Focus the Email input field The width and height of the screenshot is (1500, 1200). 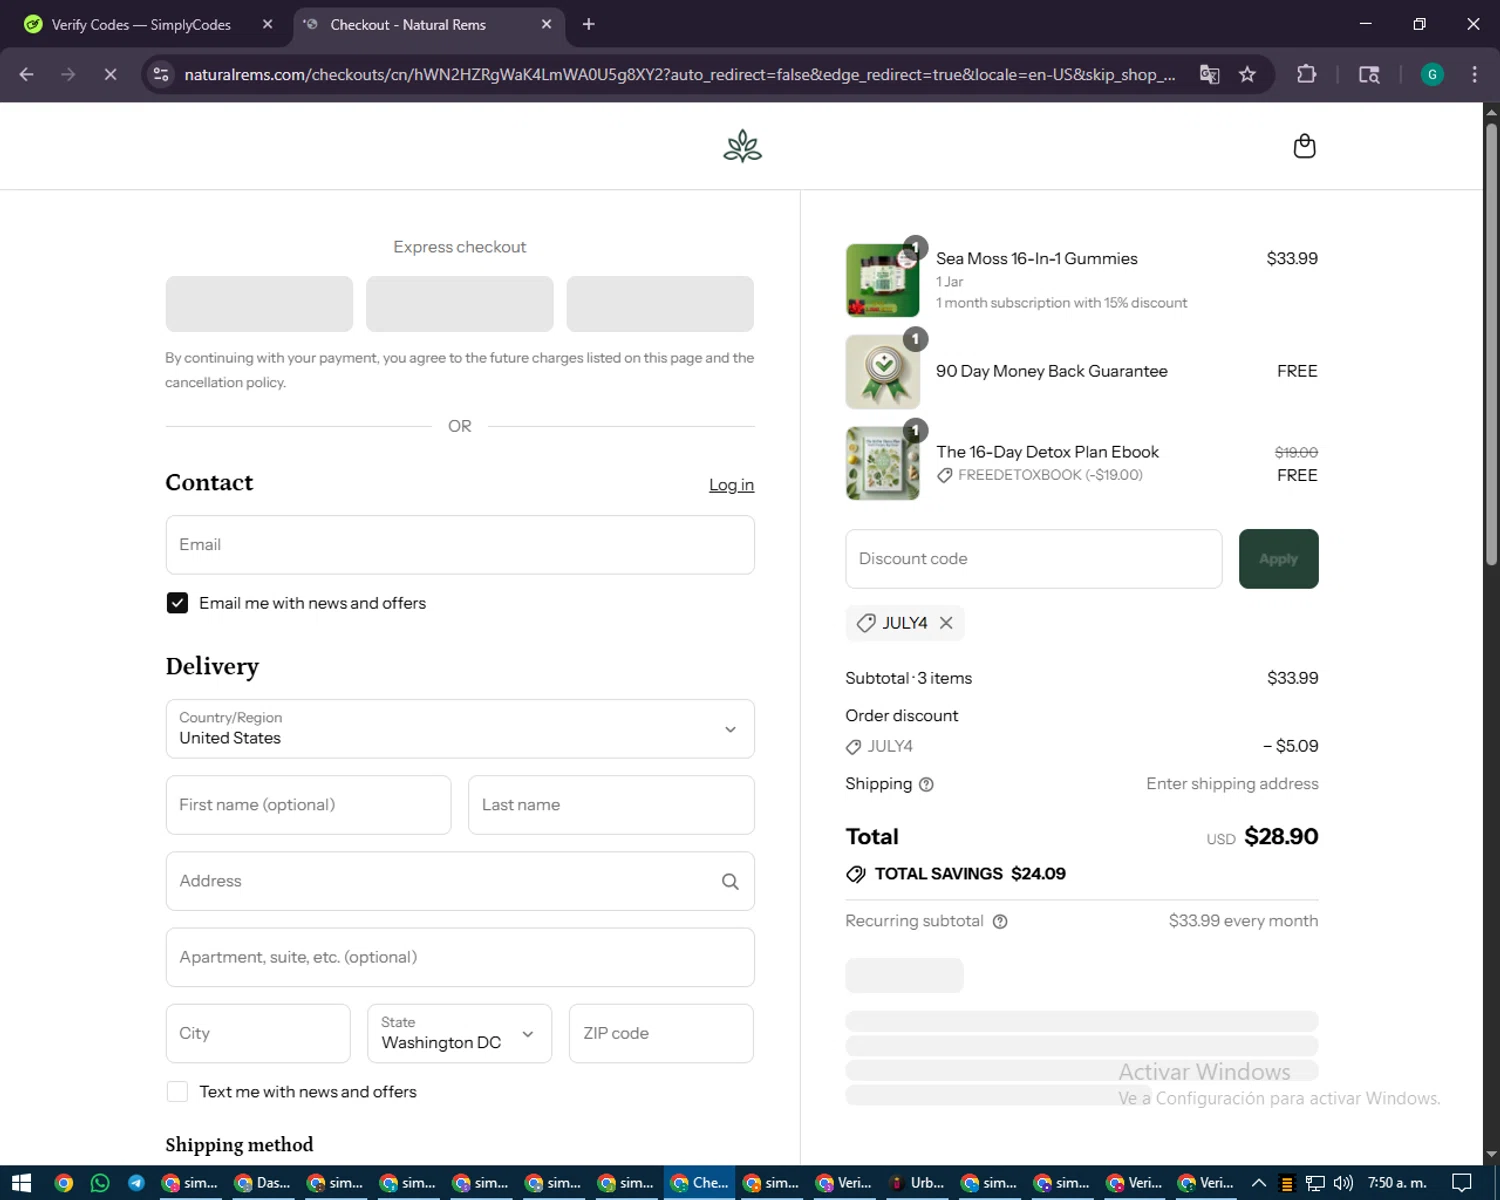(460, 545)
